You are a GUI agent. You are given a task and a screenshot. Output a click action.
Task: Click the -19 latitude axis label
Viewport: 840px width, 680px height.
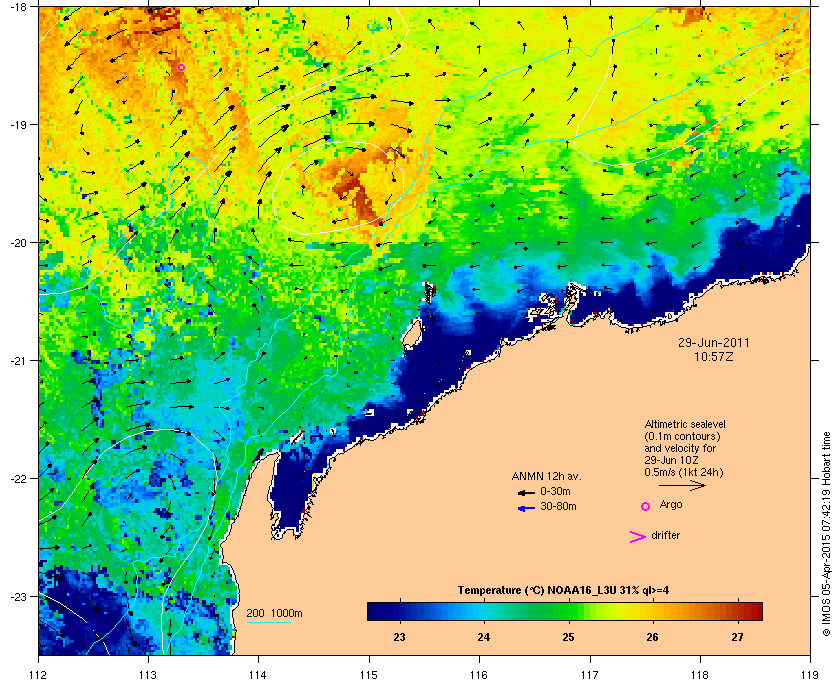click(17, 124)
